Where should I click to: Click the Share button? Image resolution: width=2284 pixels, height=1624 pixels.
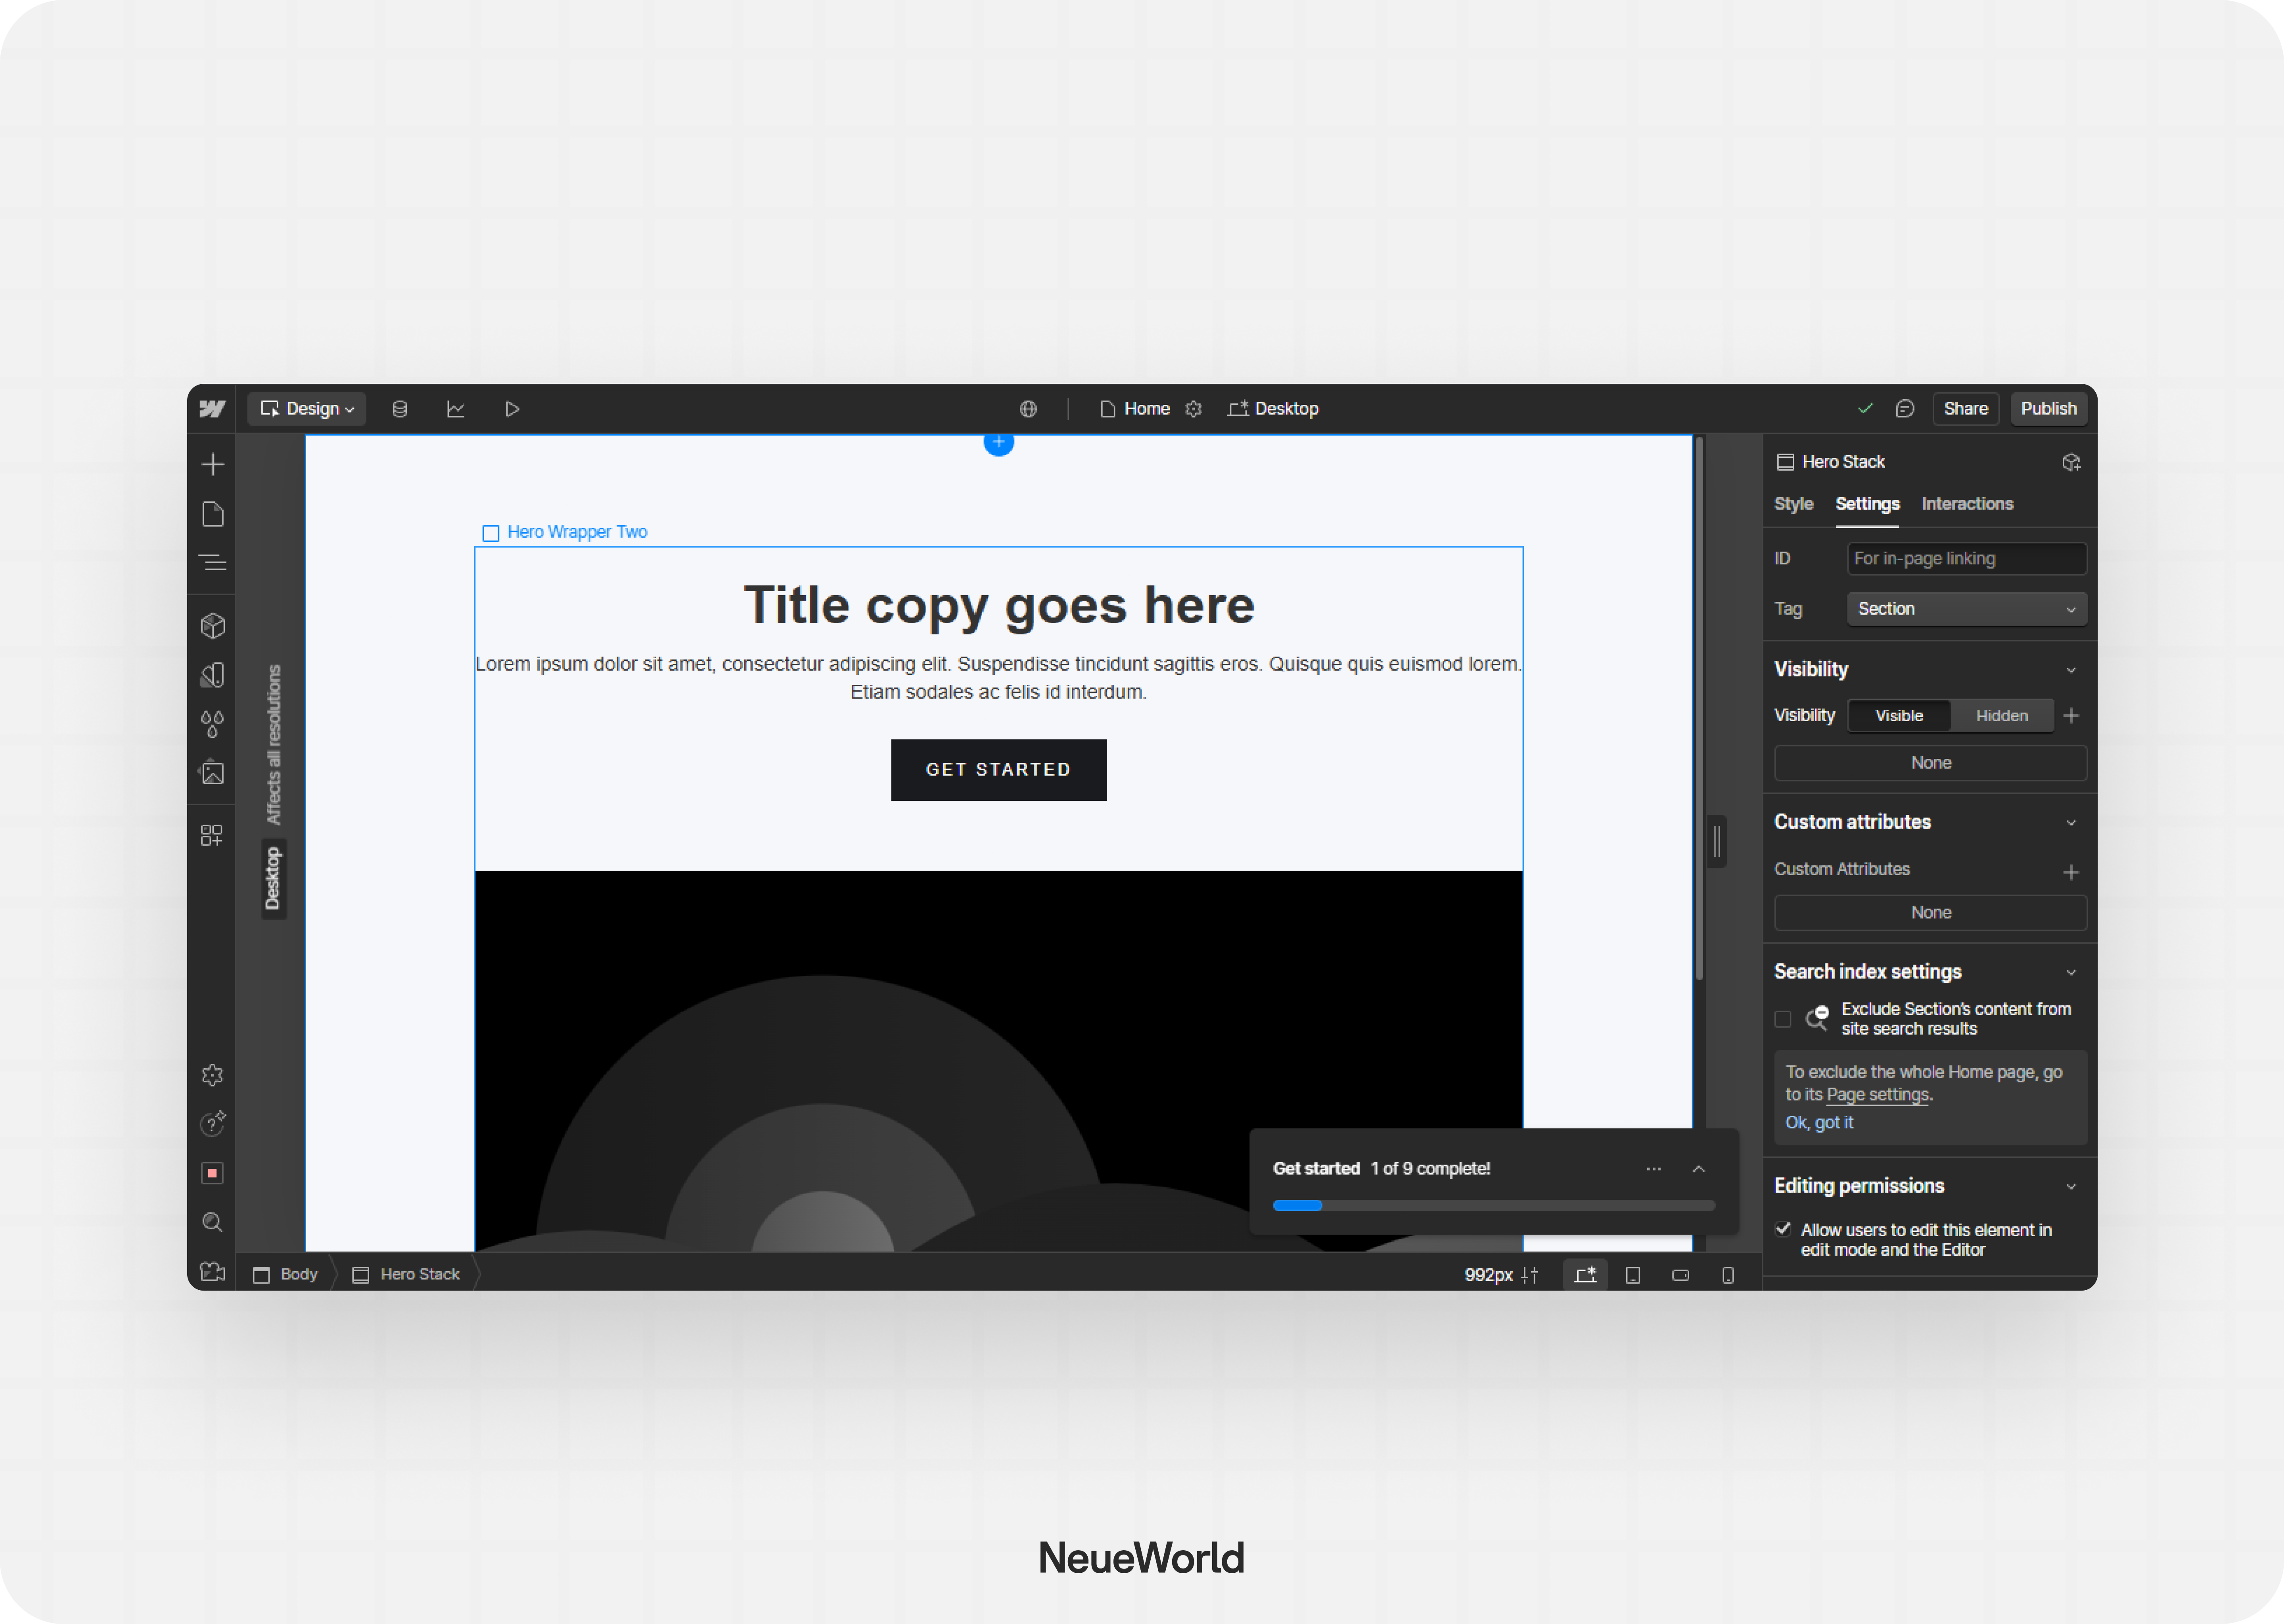(x=1965, y=409)
